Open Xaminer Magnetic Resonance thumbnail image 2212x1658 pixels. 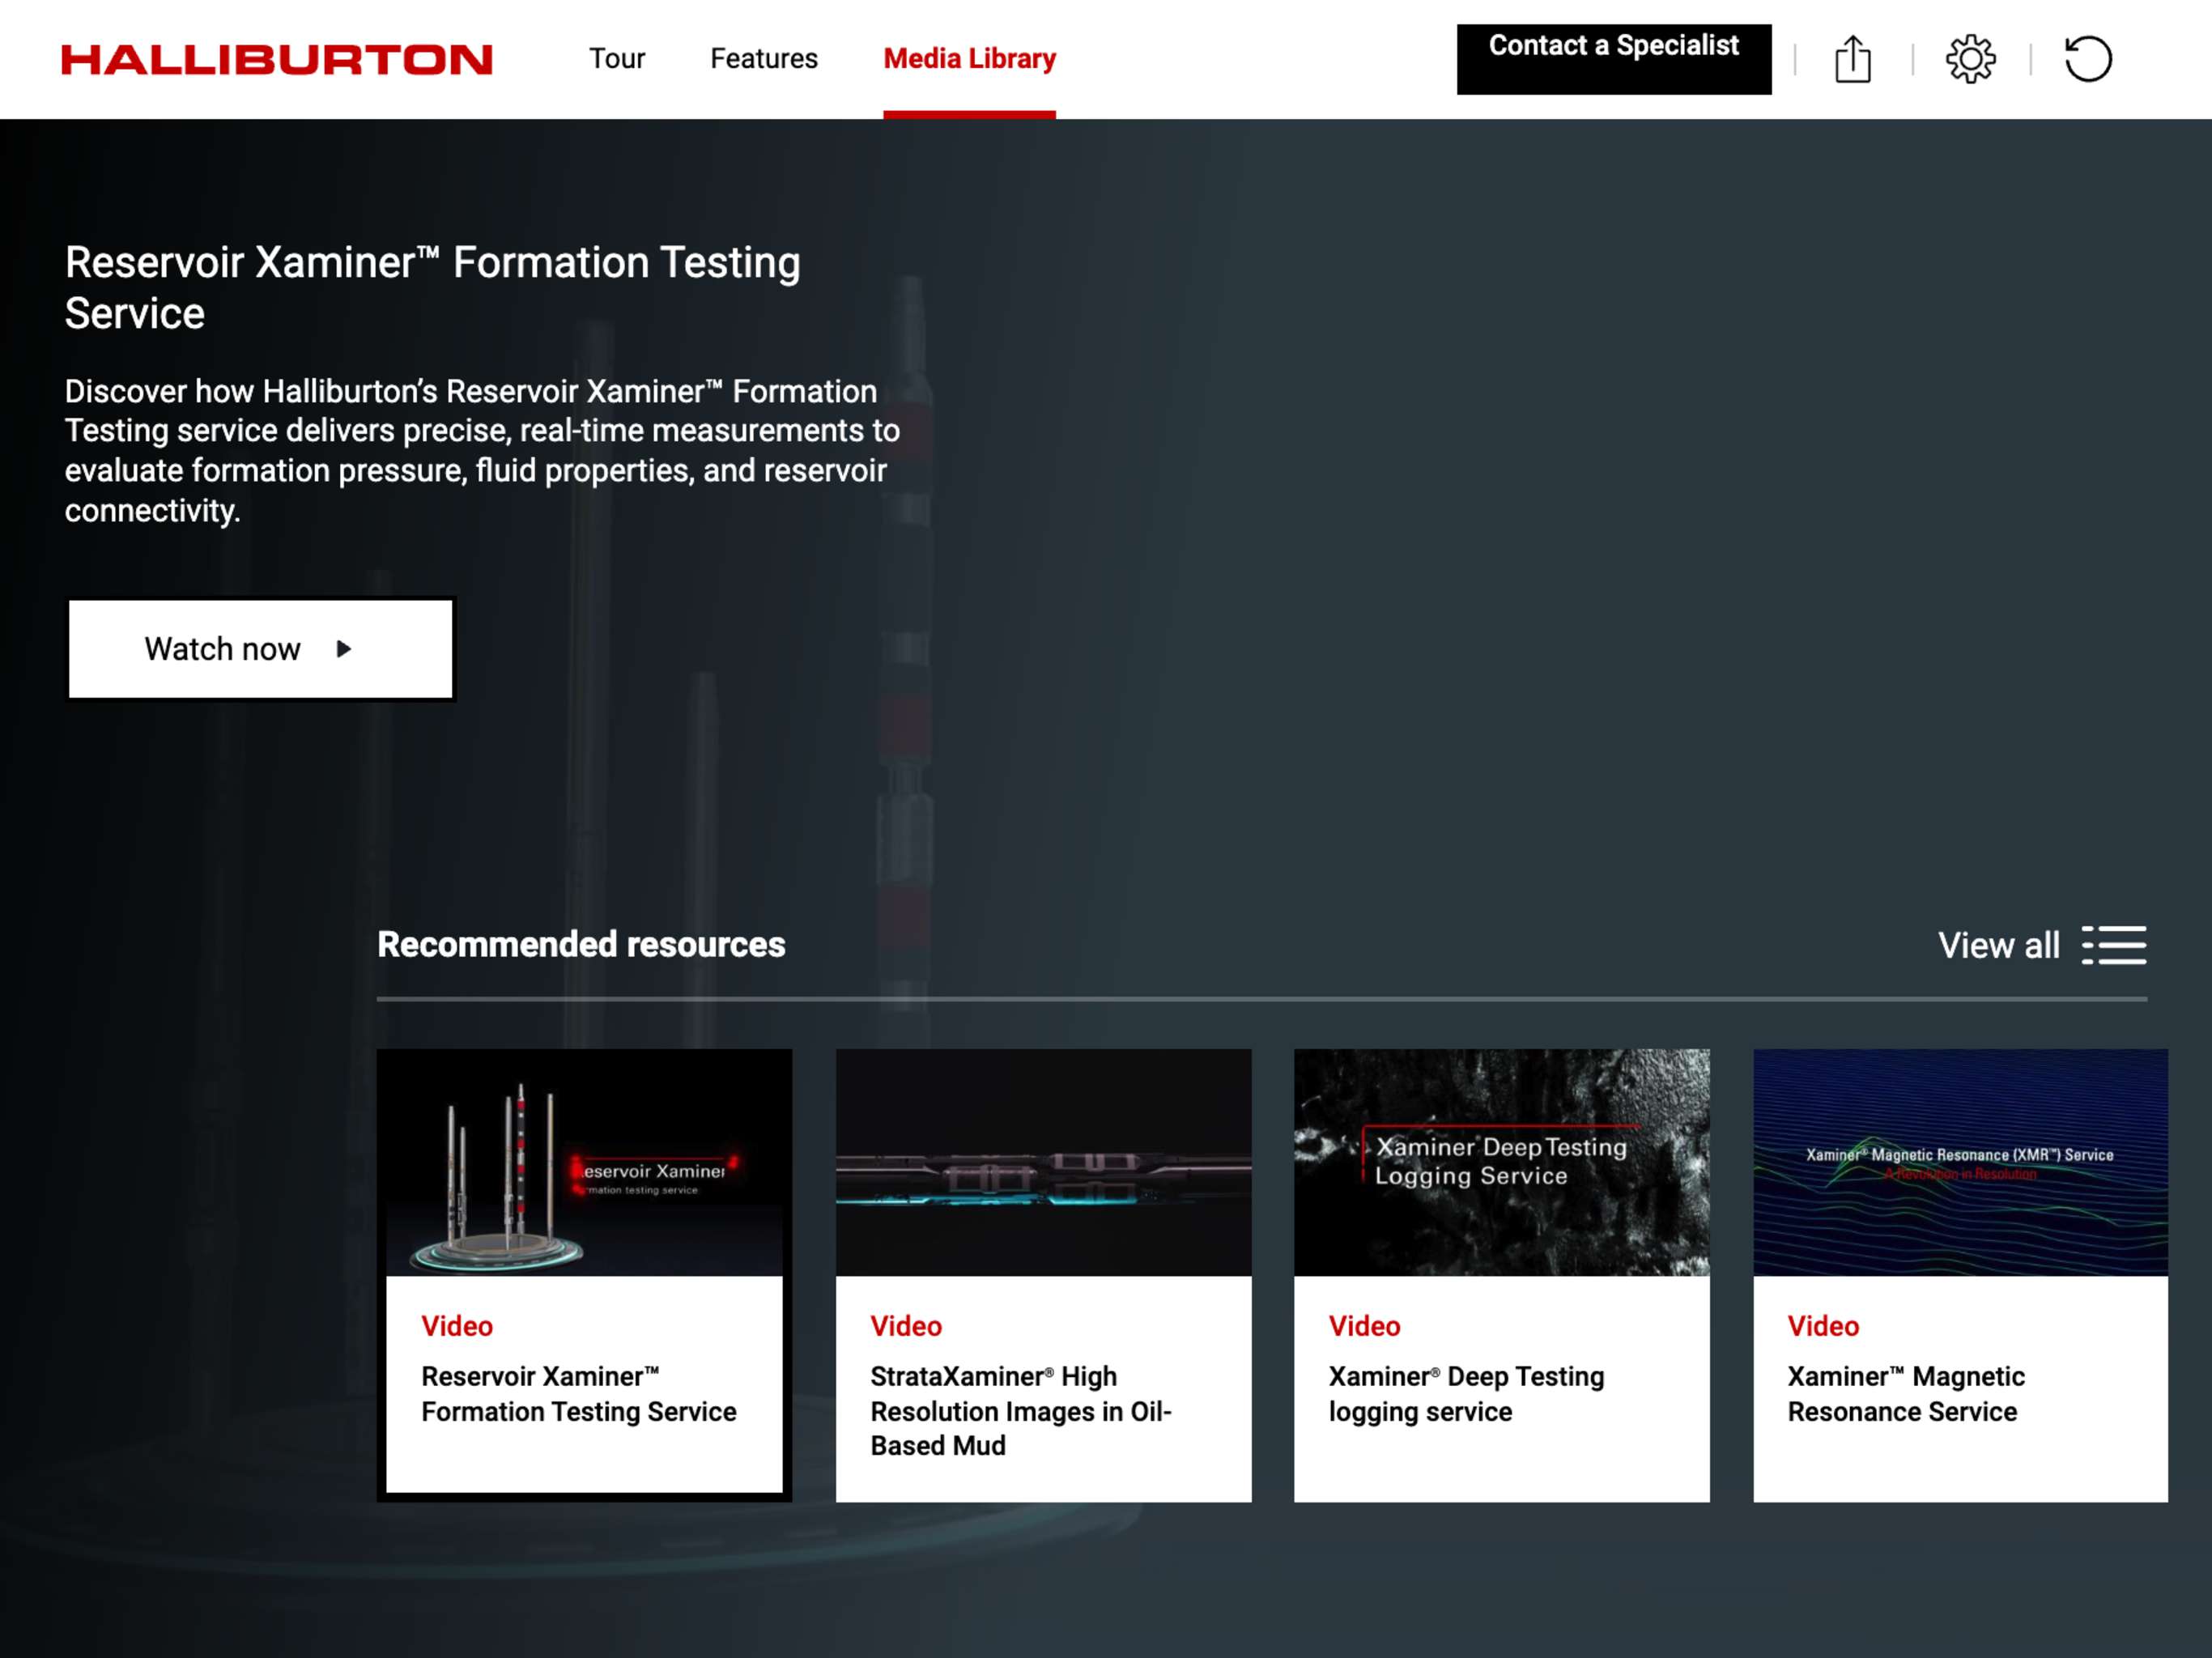tap(1960, 1162)
